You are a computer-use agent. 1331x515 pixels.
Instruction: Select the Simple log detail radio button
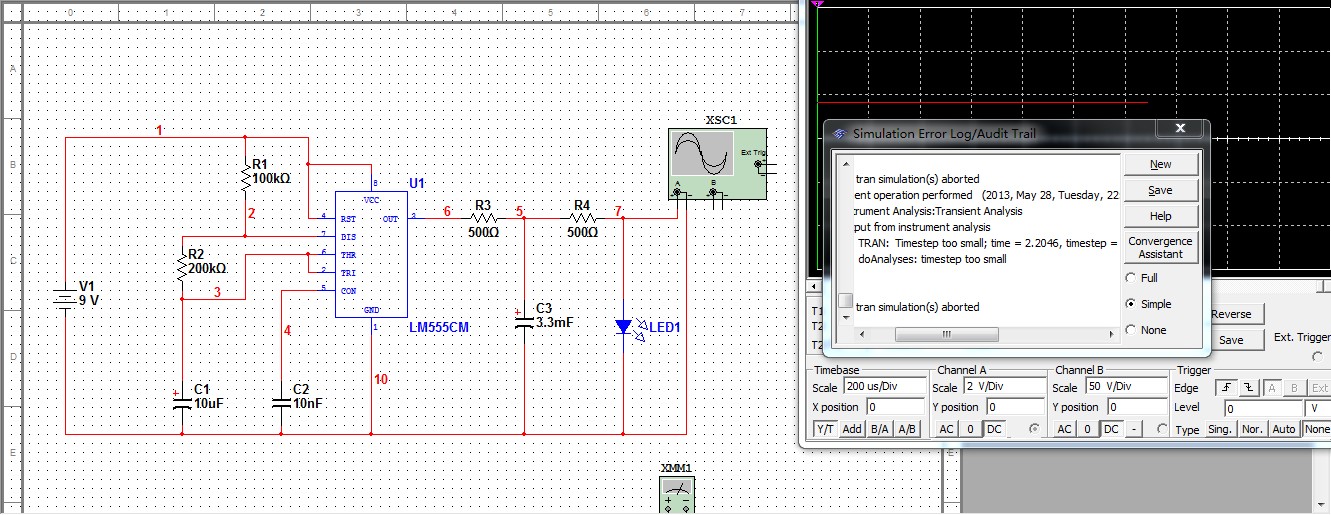(x=1131, y=304)
